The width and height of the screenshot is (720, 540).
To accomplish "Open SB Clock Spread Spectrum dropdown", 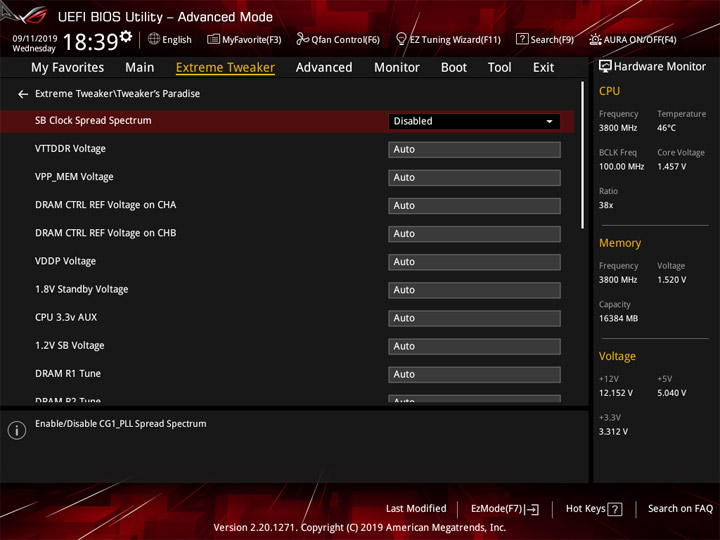I will pos(474,122).
